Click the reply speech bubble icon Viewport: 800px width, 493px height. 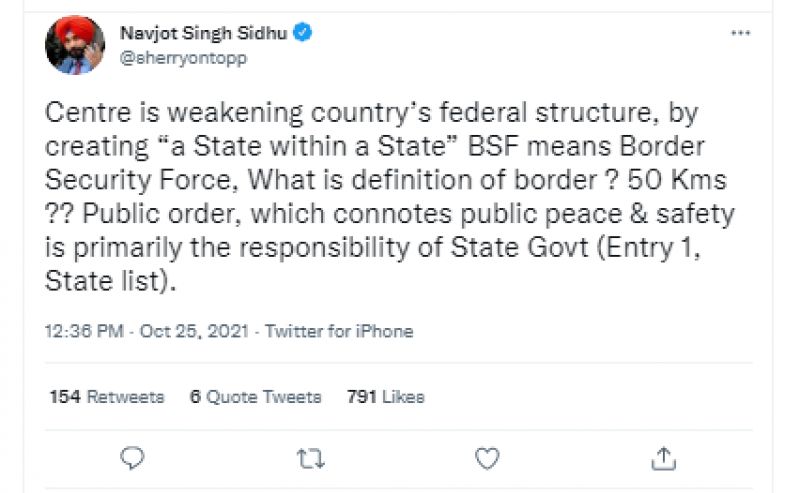(x=133, y=458)
